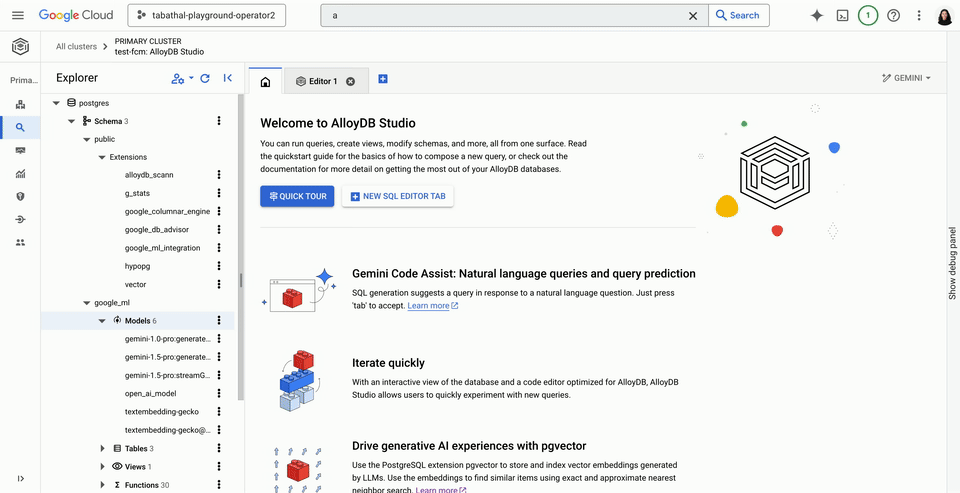Click the NEW SQL EDITOR TAB button
This screenshot has width=960, height=493.
tap(397, 197)
